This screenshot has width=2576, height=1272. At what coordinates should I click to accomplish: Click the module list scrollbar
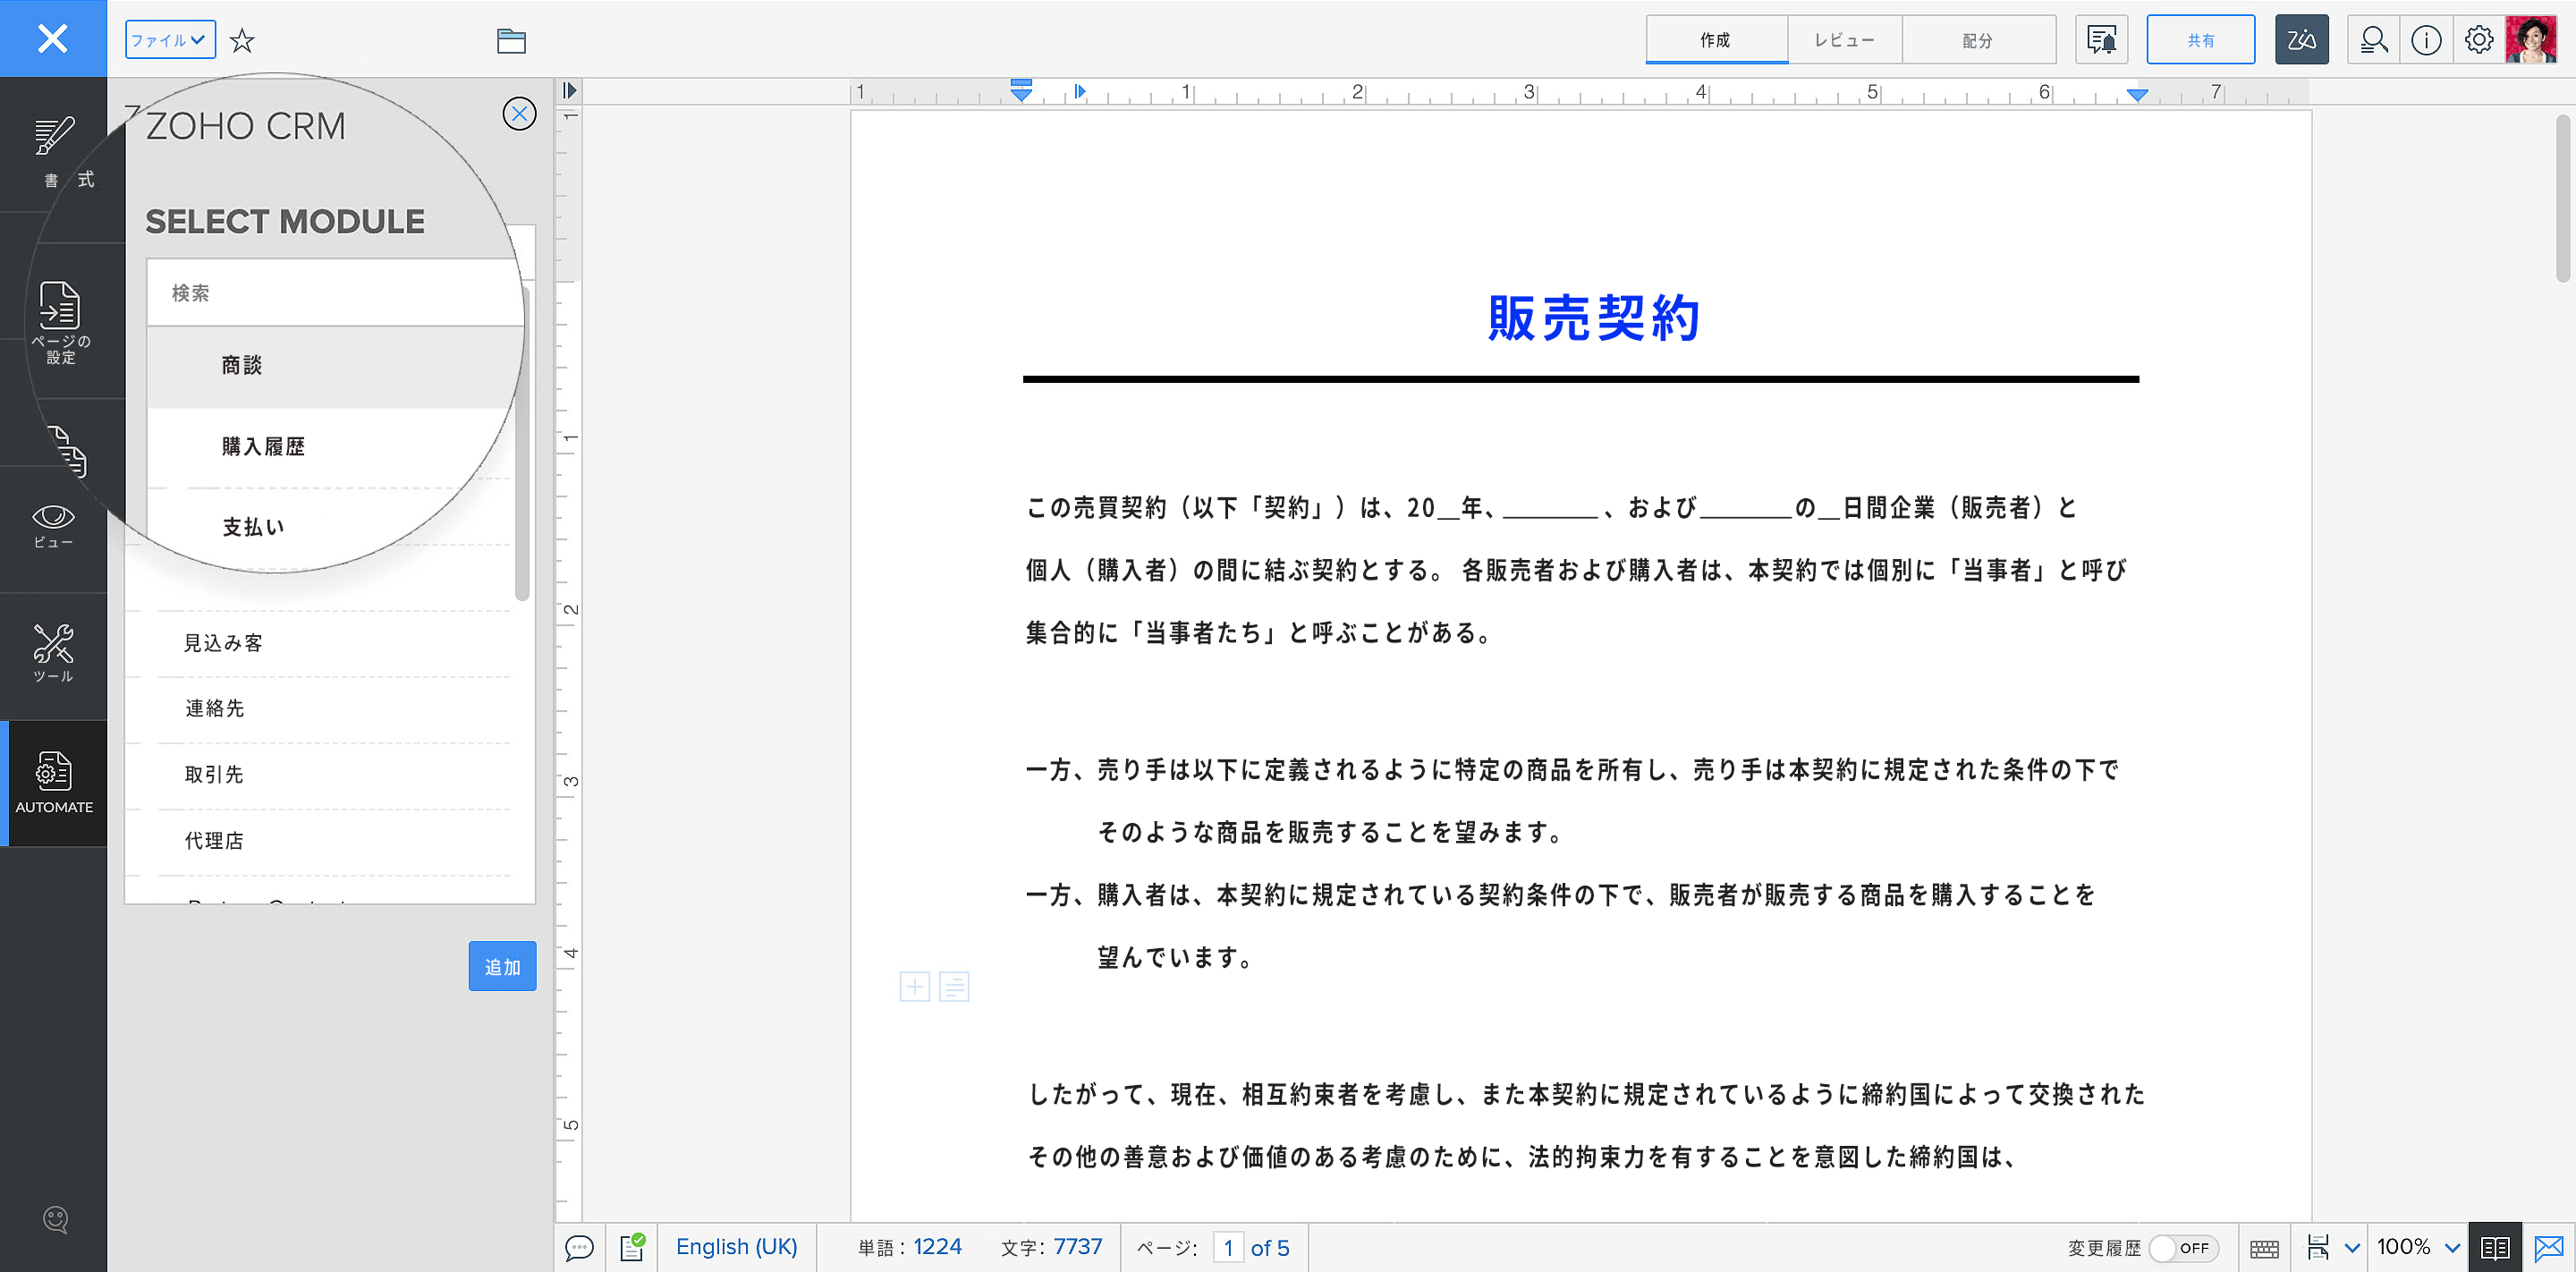tap(522, 445)
